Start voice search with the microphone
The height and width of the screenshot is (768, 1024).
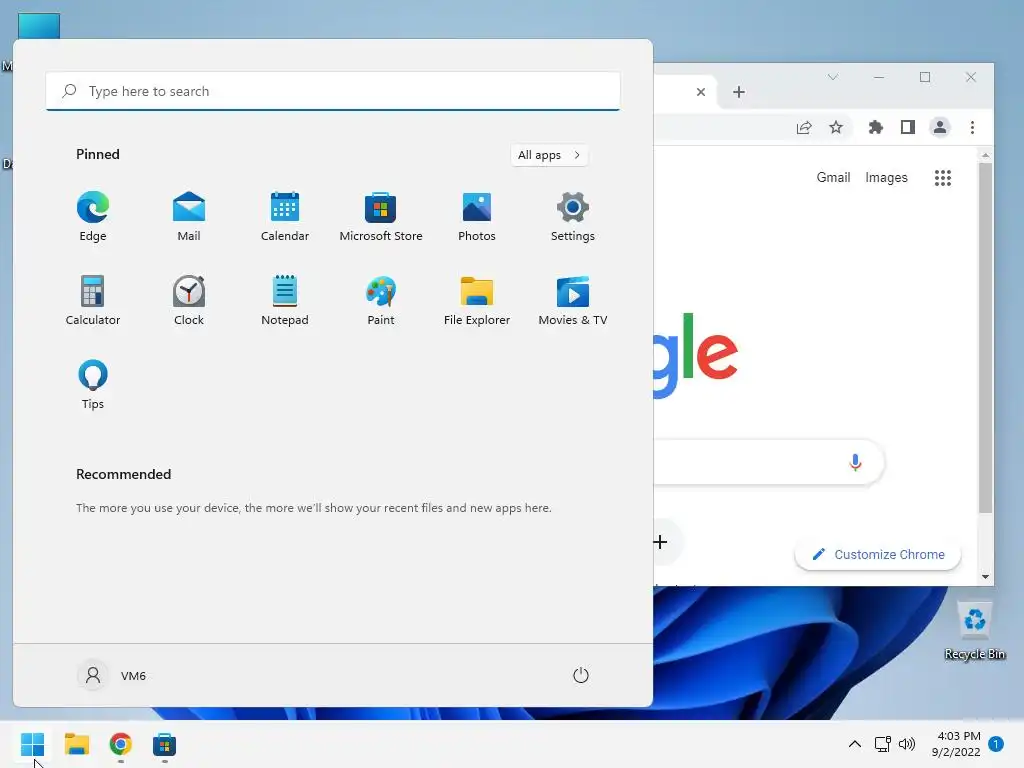click(855, 462)
